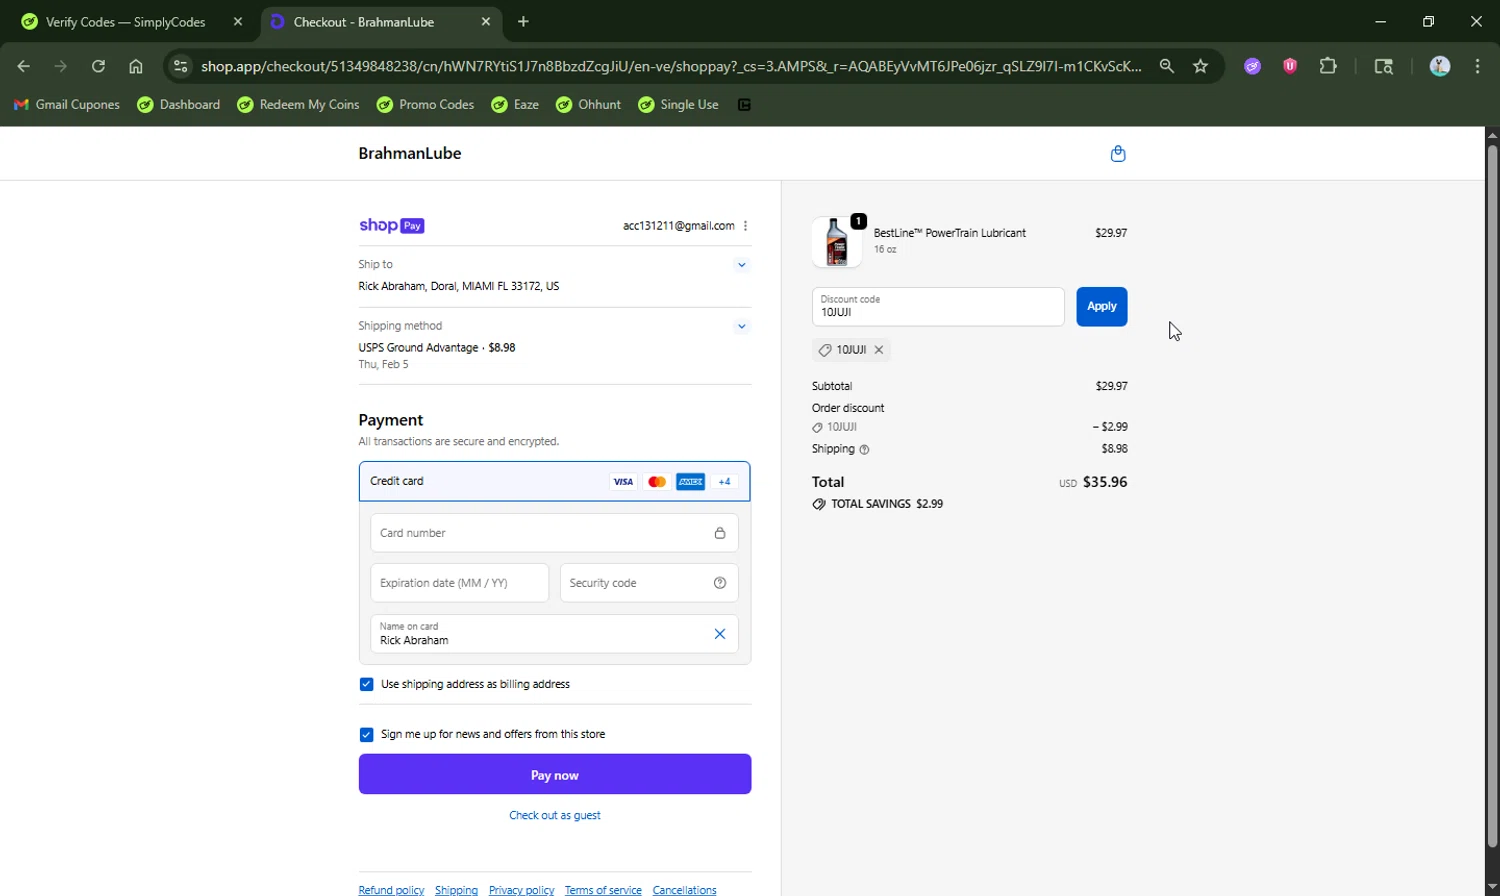
Task: Expand the Ship to section
Action: click(x=742, y=265)
